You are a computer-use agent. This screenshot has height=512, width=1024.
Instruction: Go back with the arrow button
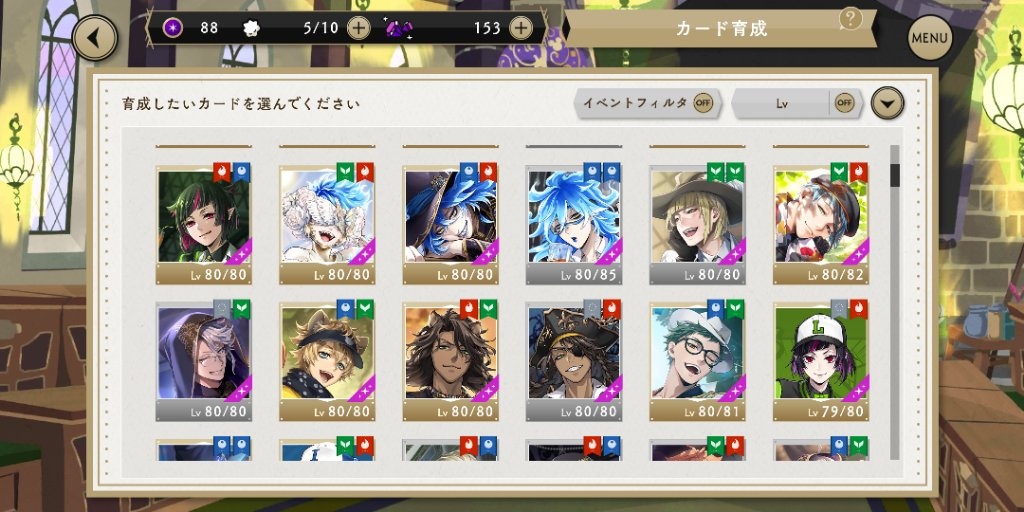click(x=95, y=37)
